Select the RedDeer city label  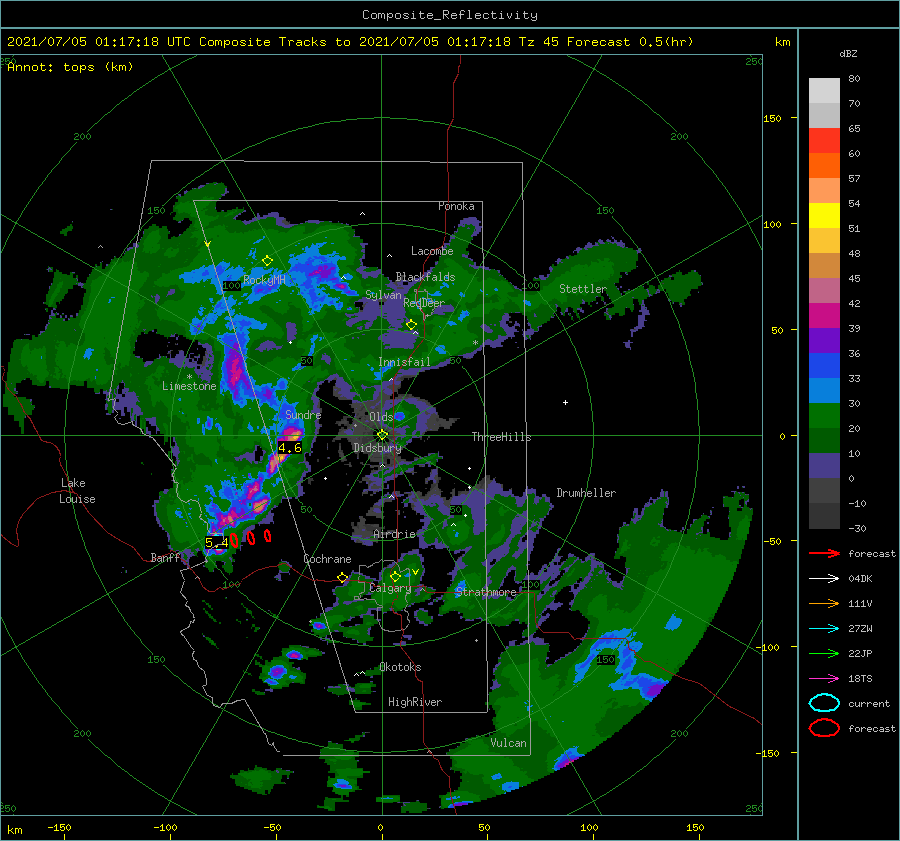[424, 303]
